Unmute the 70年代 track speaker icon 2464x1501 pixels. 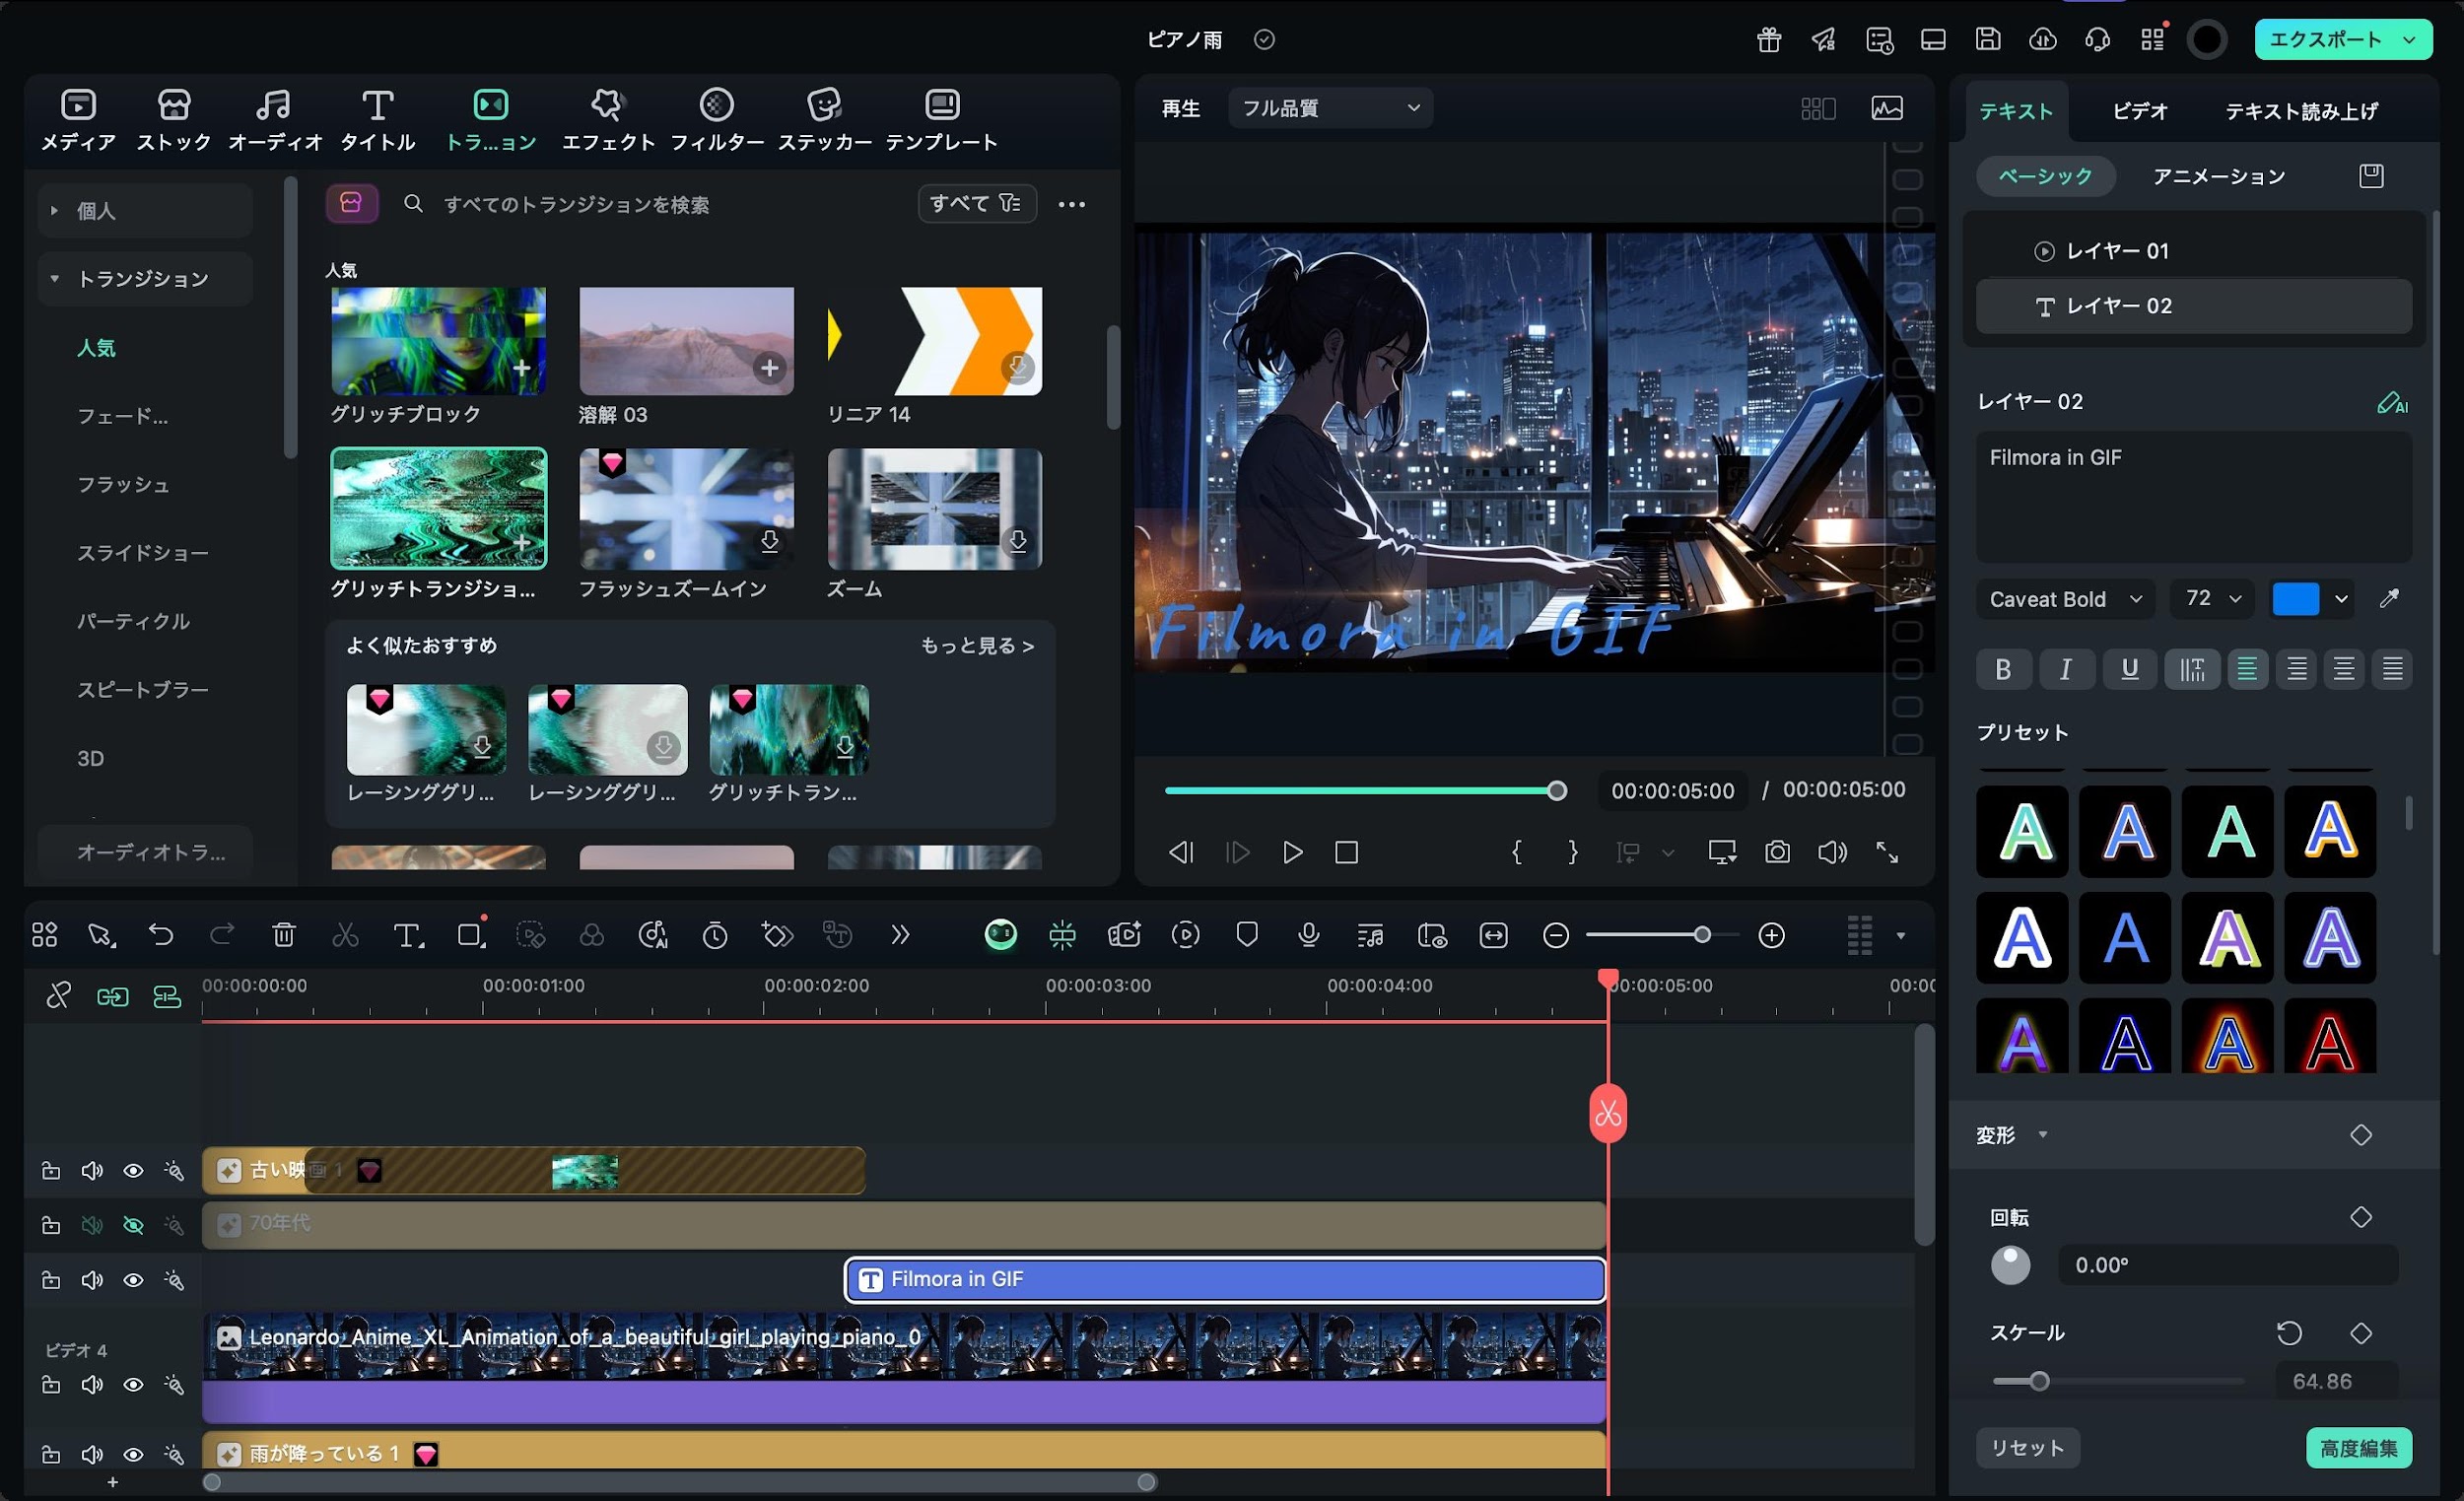click(92, 1225)
